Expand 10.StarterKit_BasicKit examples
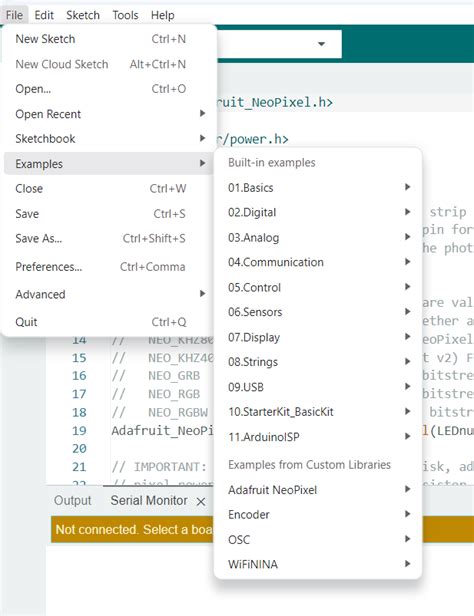The image size is (474, 616). [318, 412]
